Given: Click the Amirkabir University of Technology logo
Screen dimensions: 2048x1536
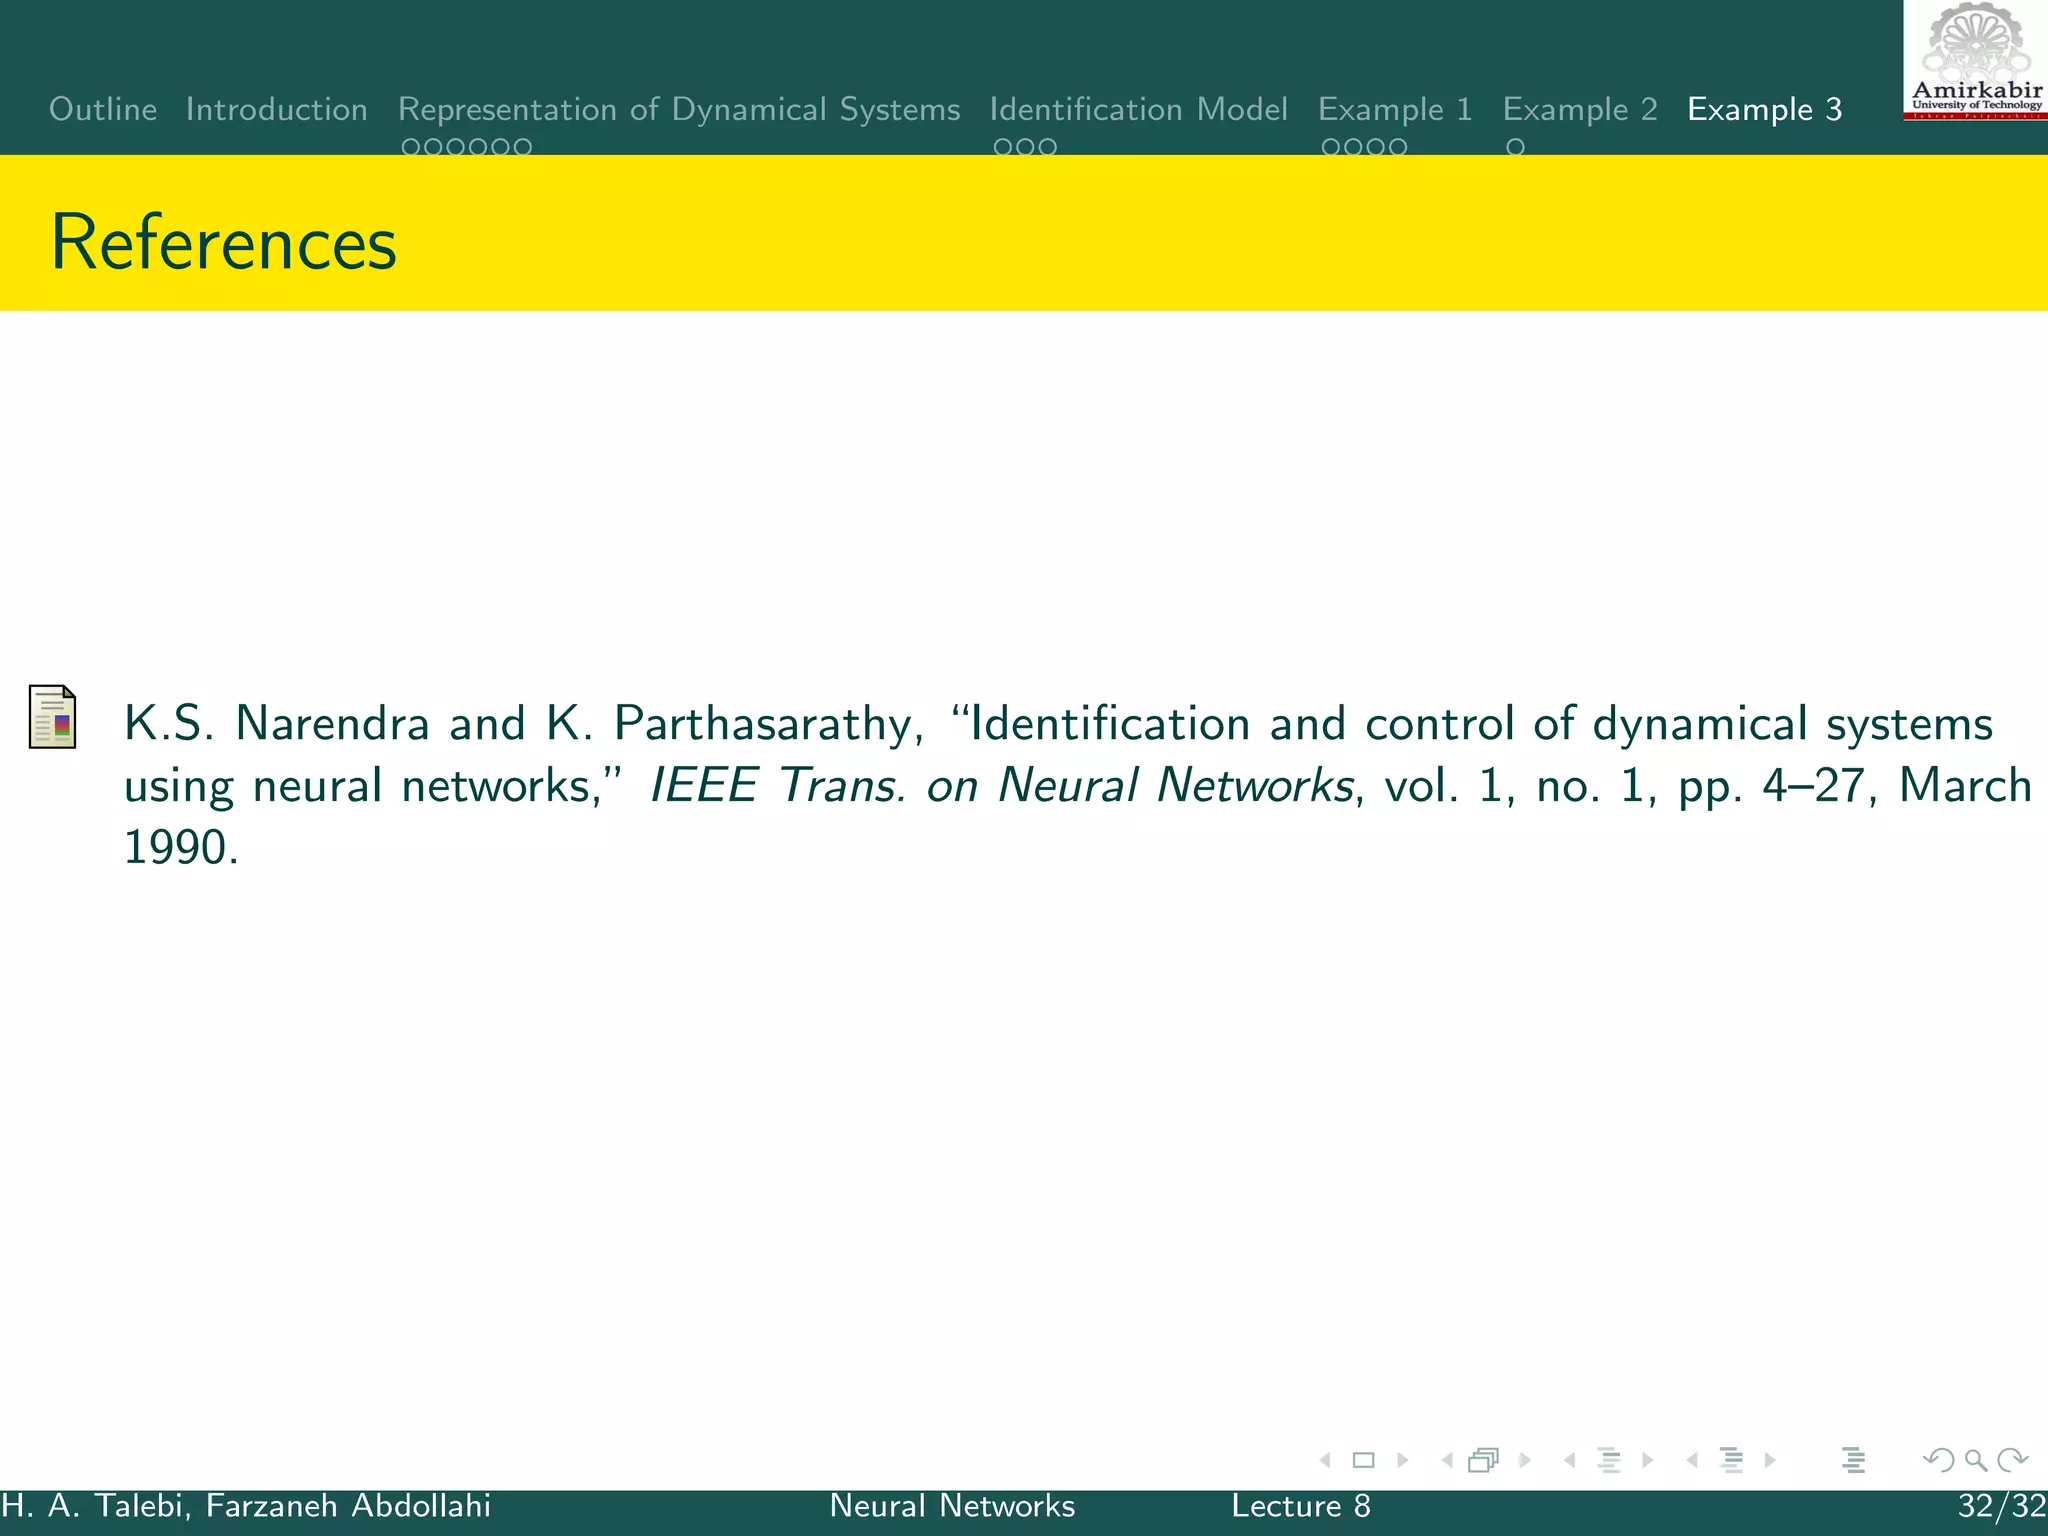Looking at the screenshot, I should [1976, 61].
